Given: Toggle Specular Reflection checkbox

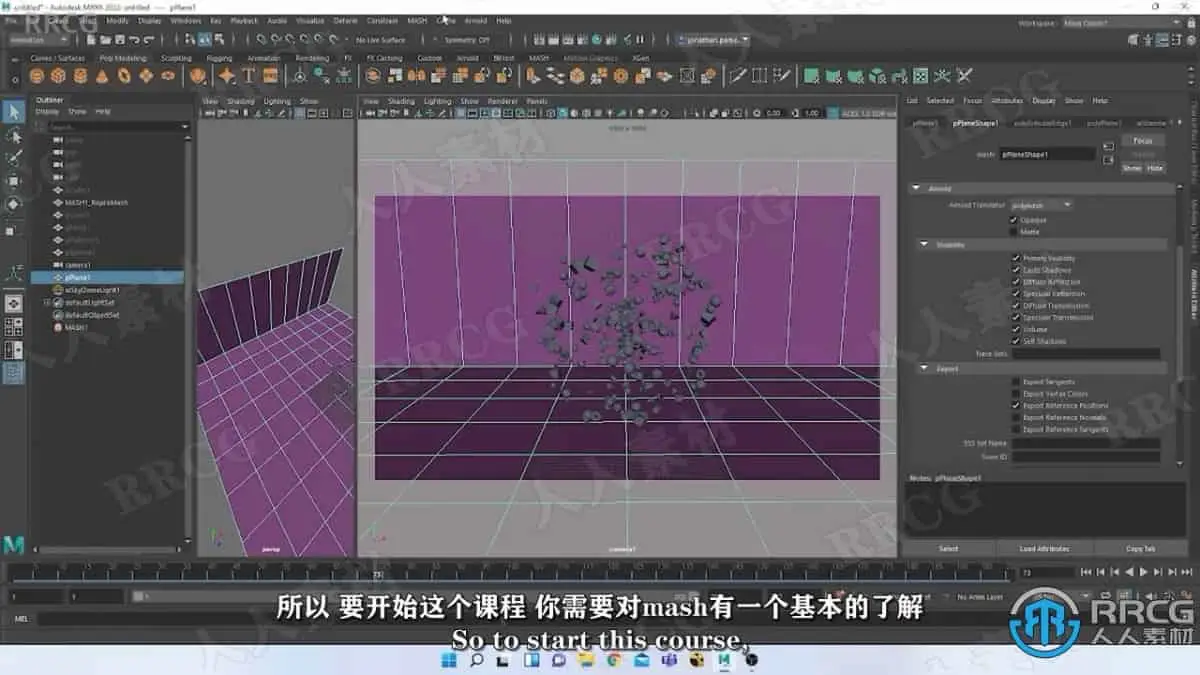Looking at the screenshot, I should [x=1016, y=294].
